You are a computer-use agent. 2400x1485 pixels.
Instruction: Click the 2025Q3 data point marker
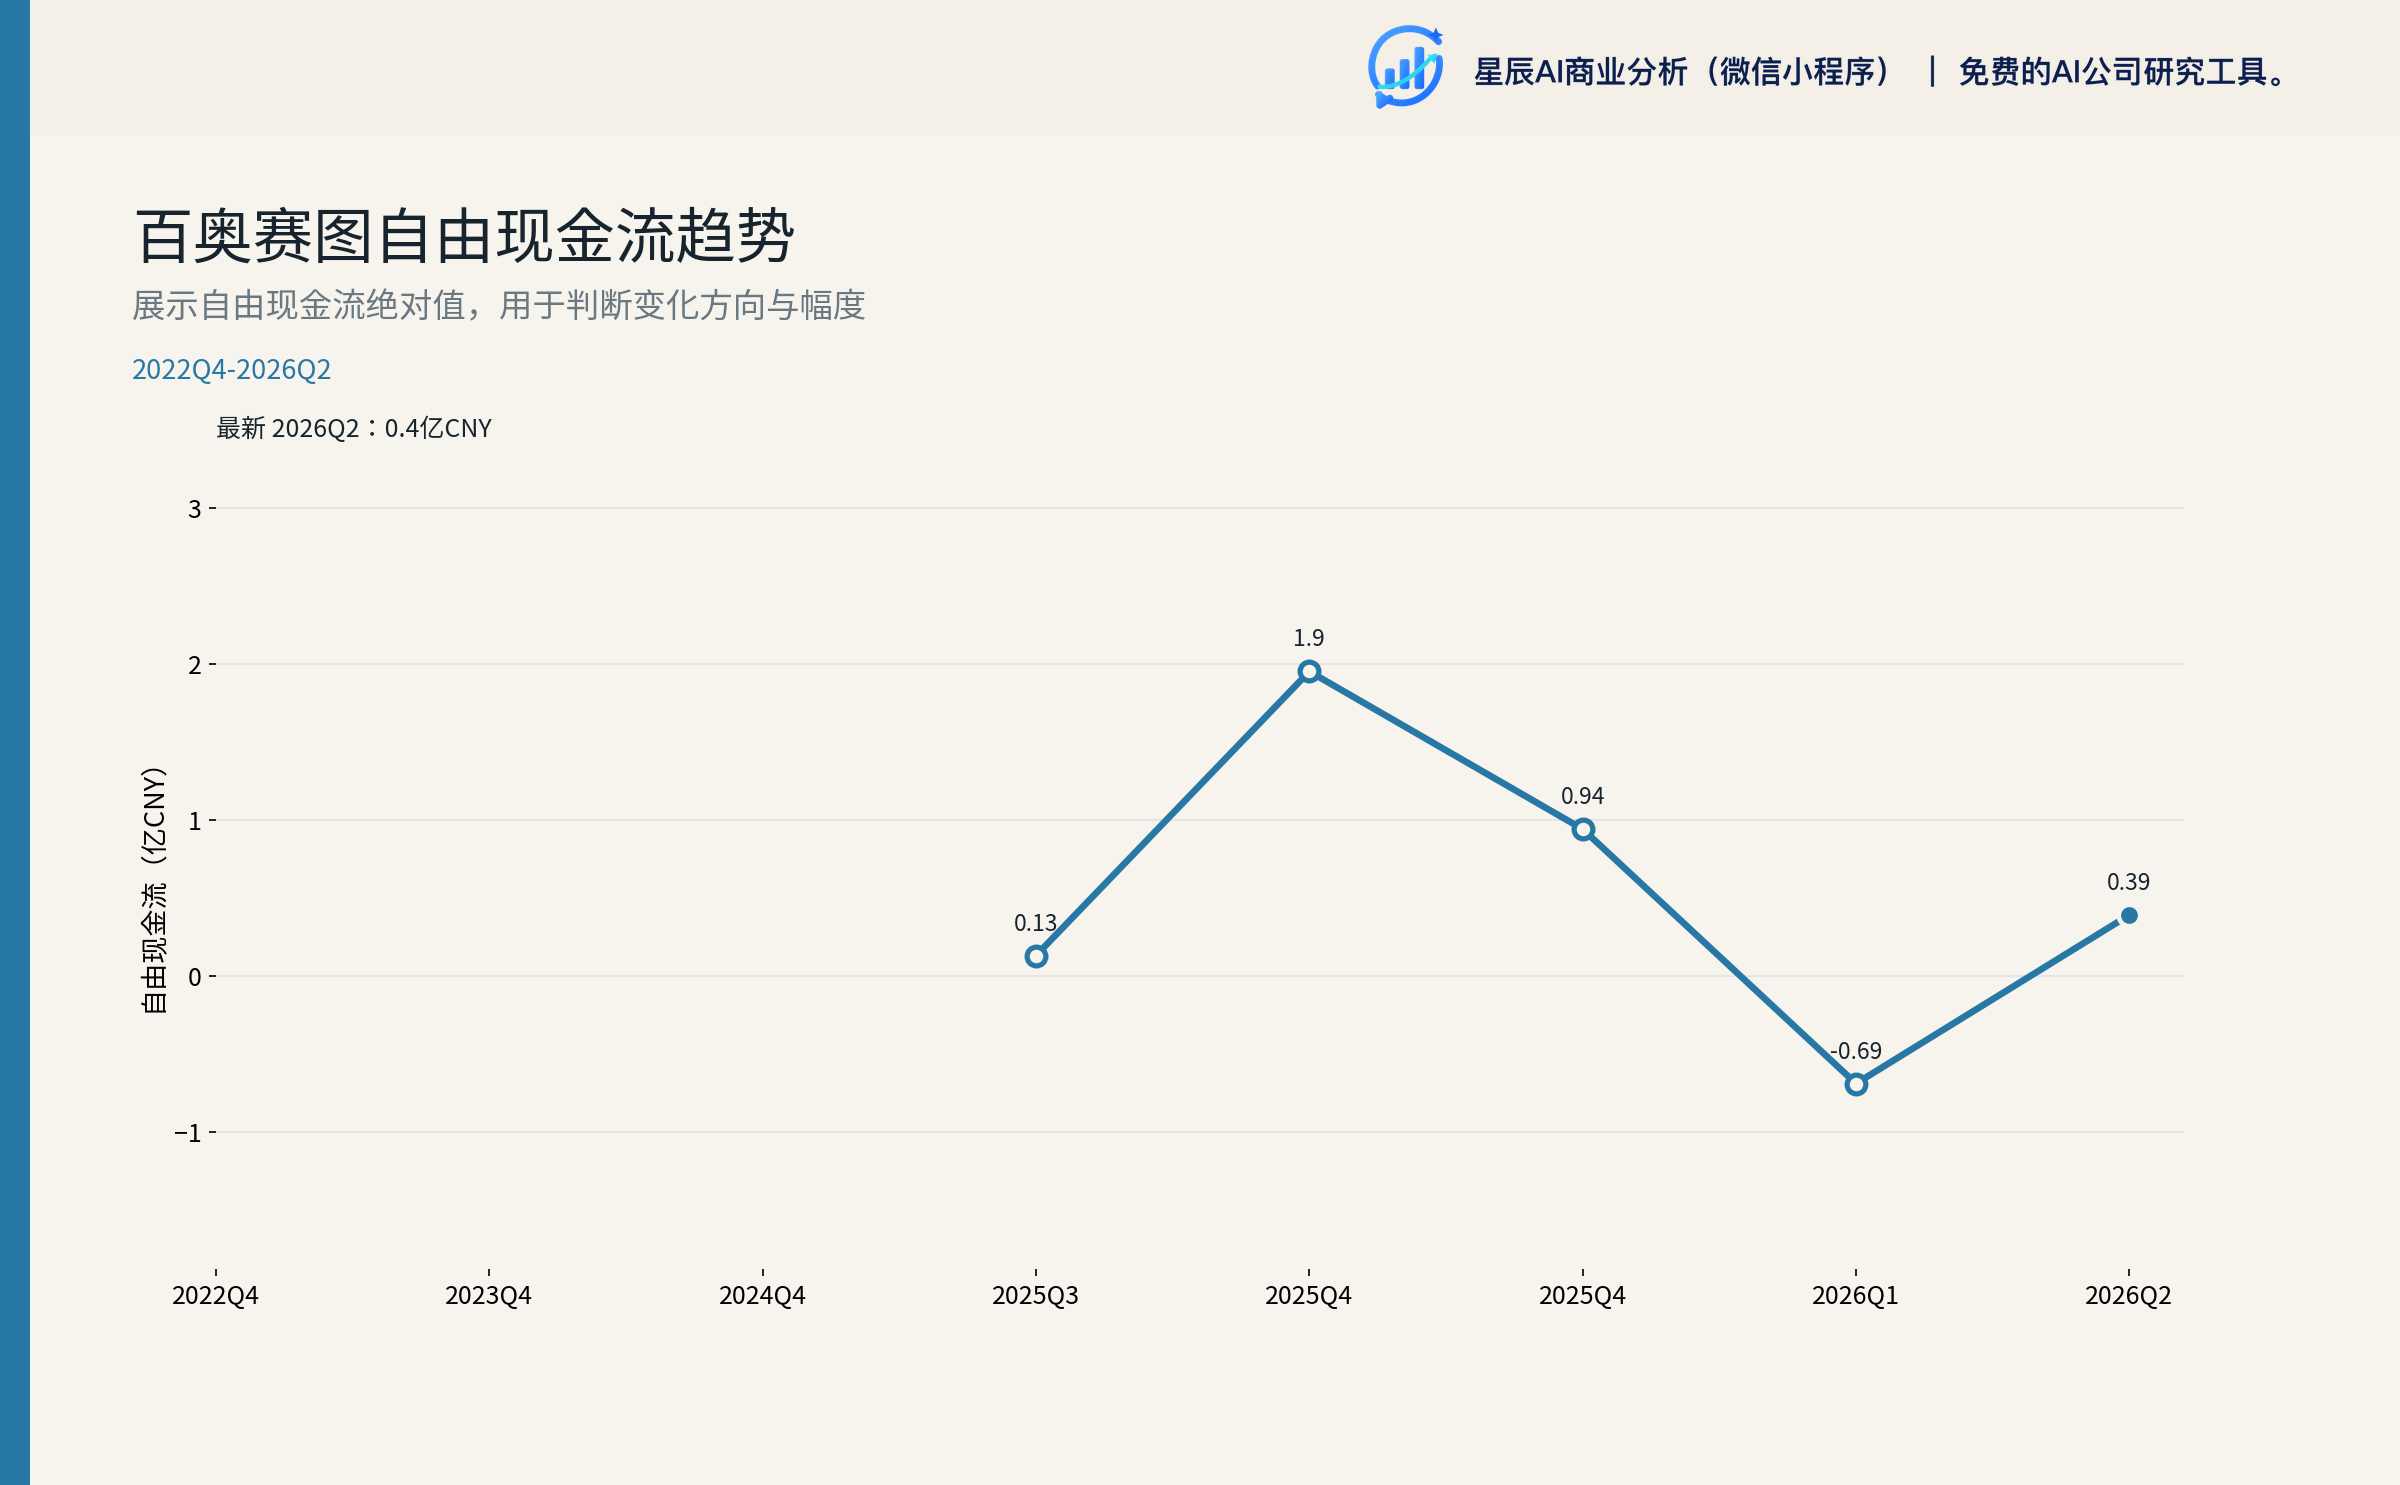click(1036, 957)
